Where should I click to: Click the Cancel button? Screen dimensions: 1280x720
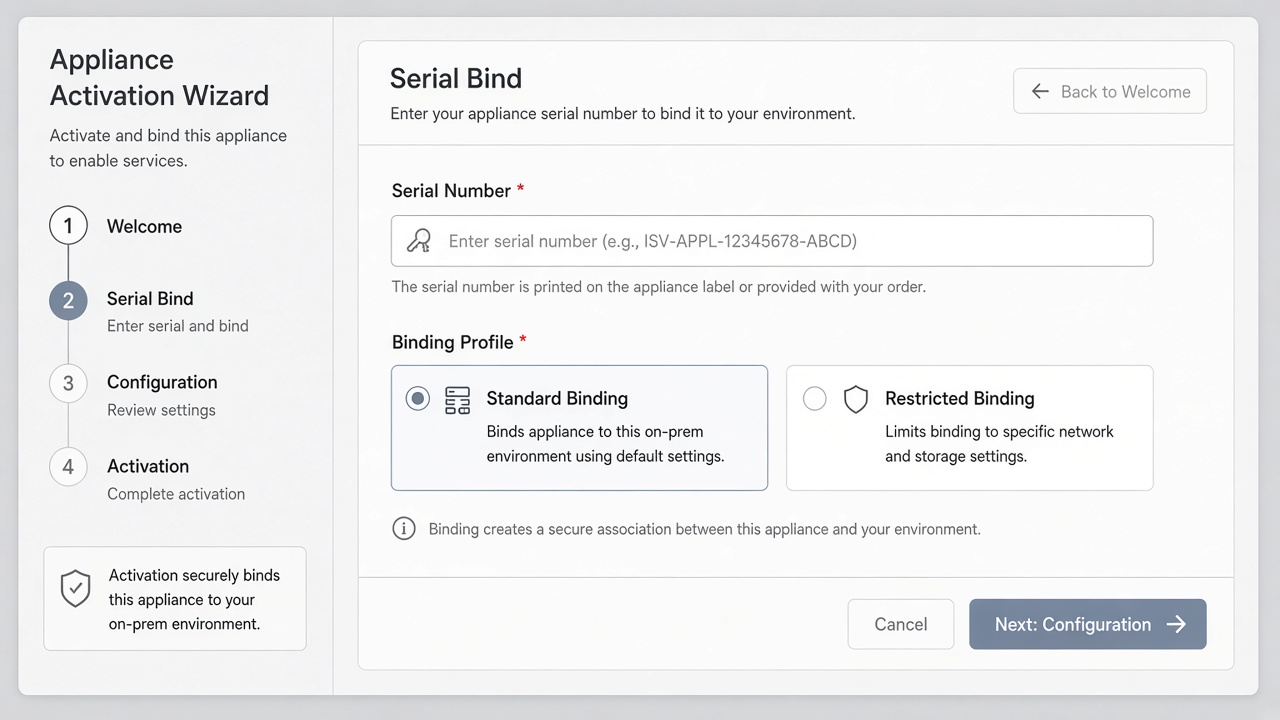[901, 624]
